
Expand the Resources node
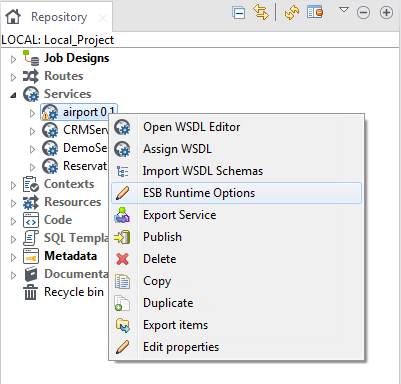coord(13,203)
